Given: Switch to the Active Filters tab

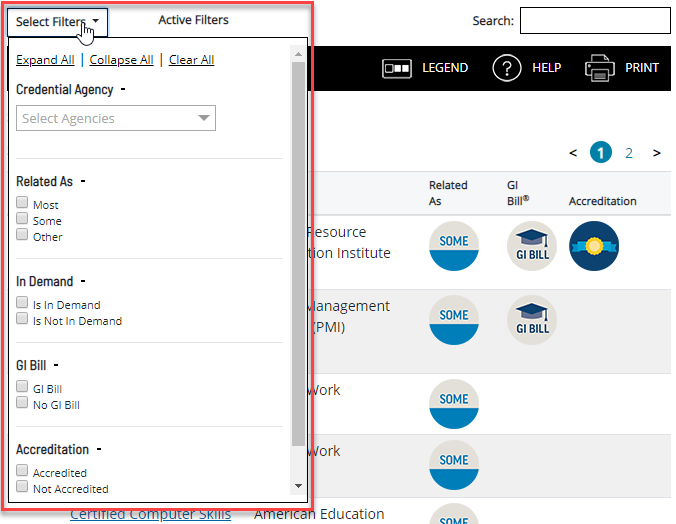Looking at the screenshot, I should [193, 20].
